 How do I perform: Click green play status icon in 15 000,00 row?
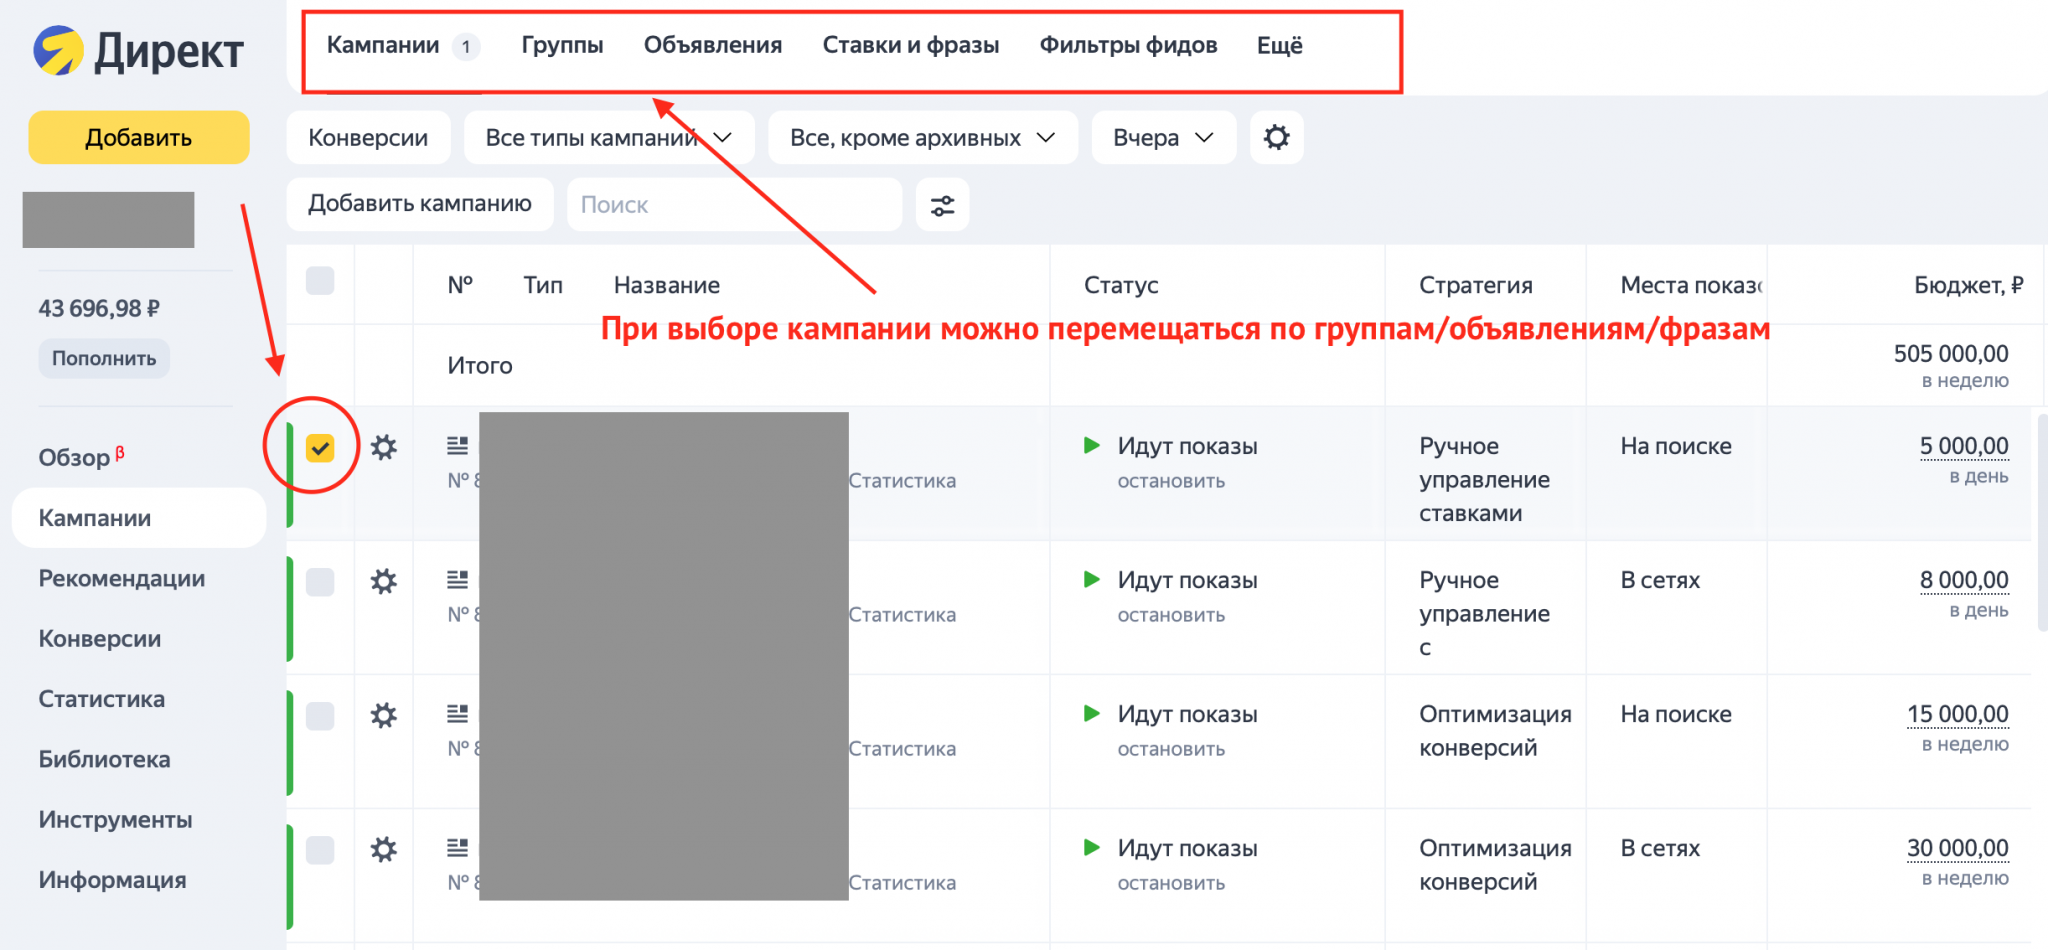click(1092, 713)
